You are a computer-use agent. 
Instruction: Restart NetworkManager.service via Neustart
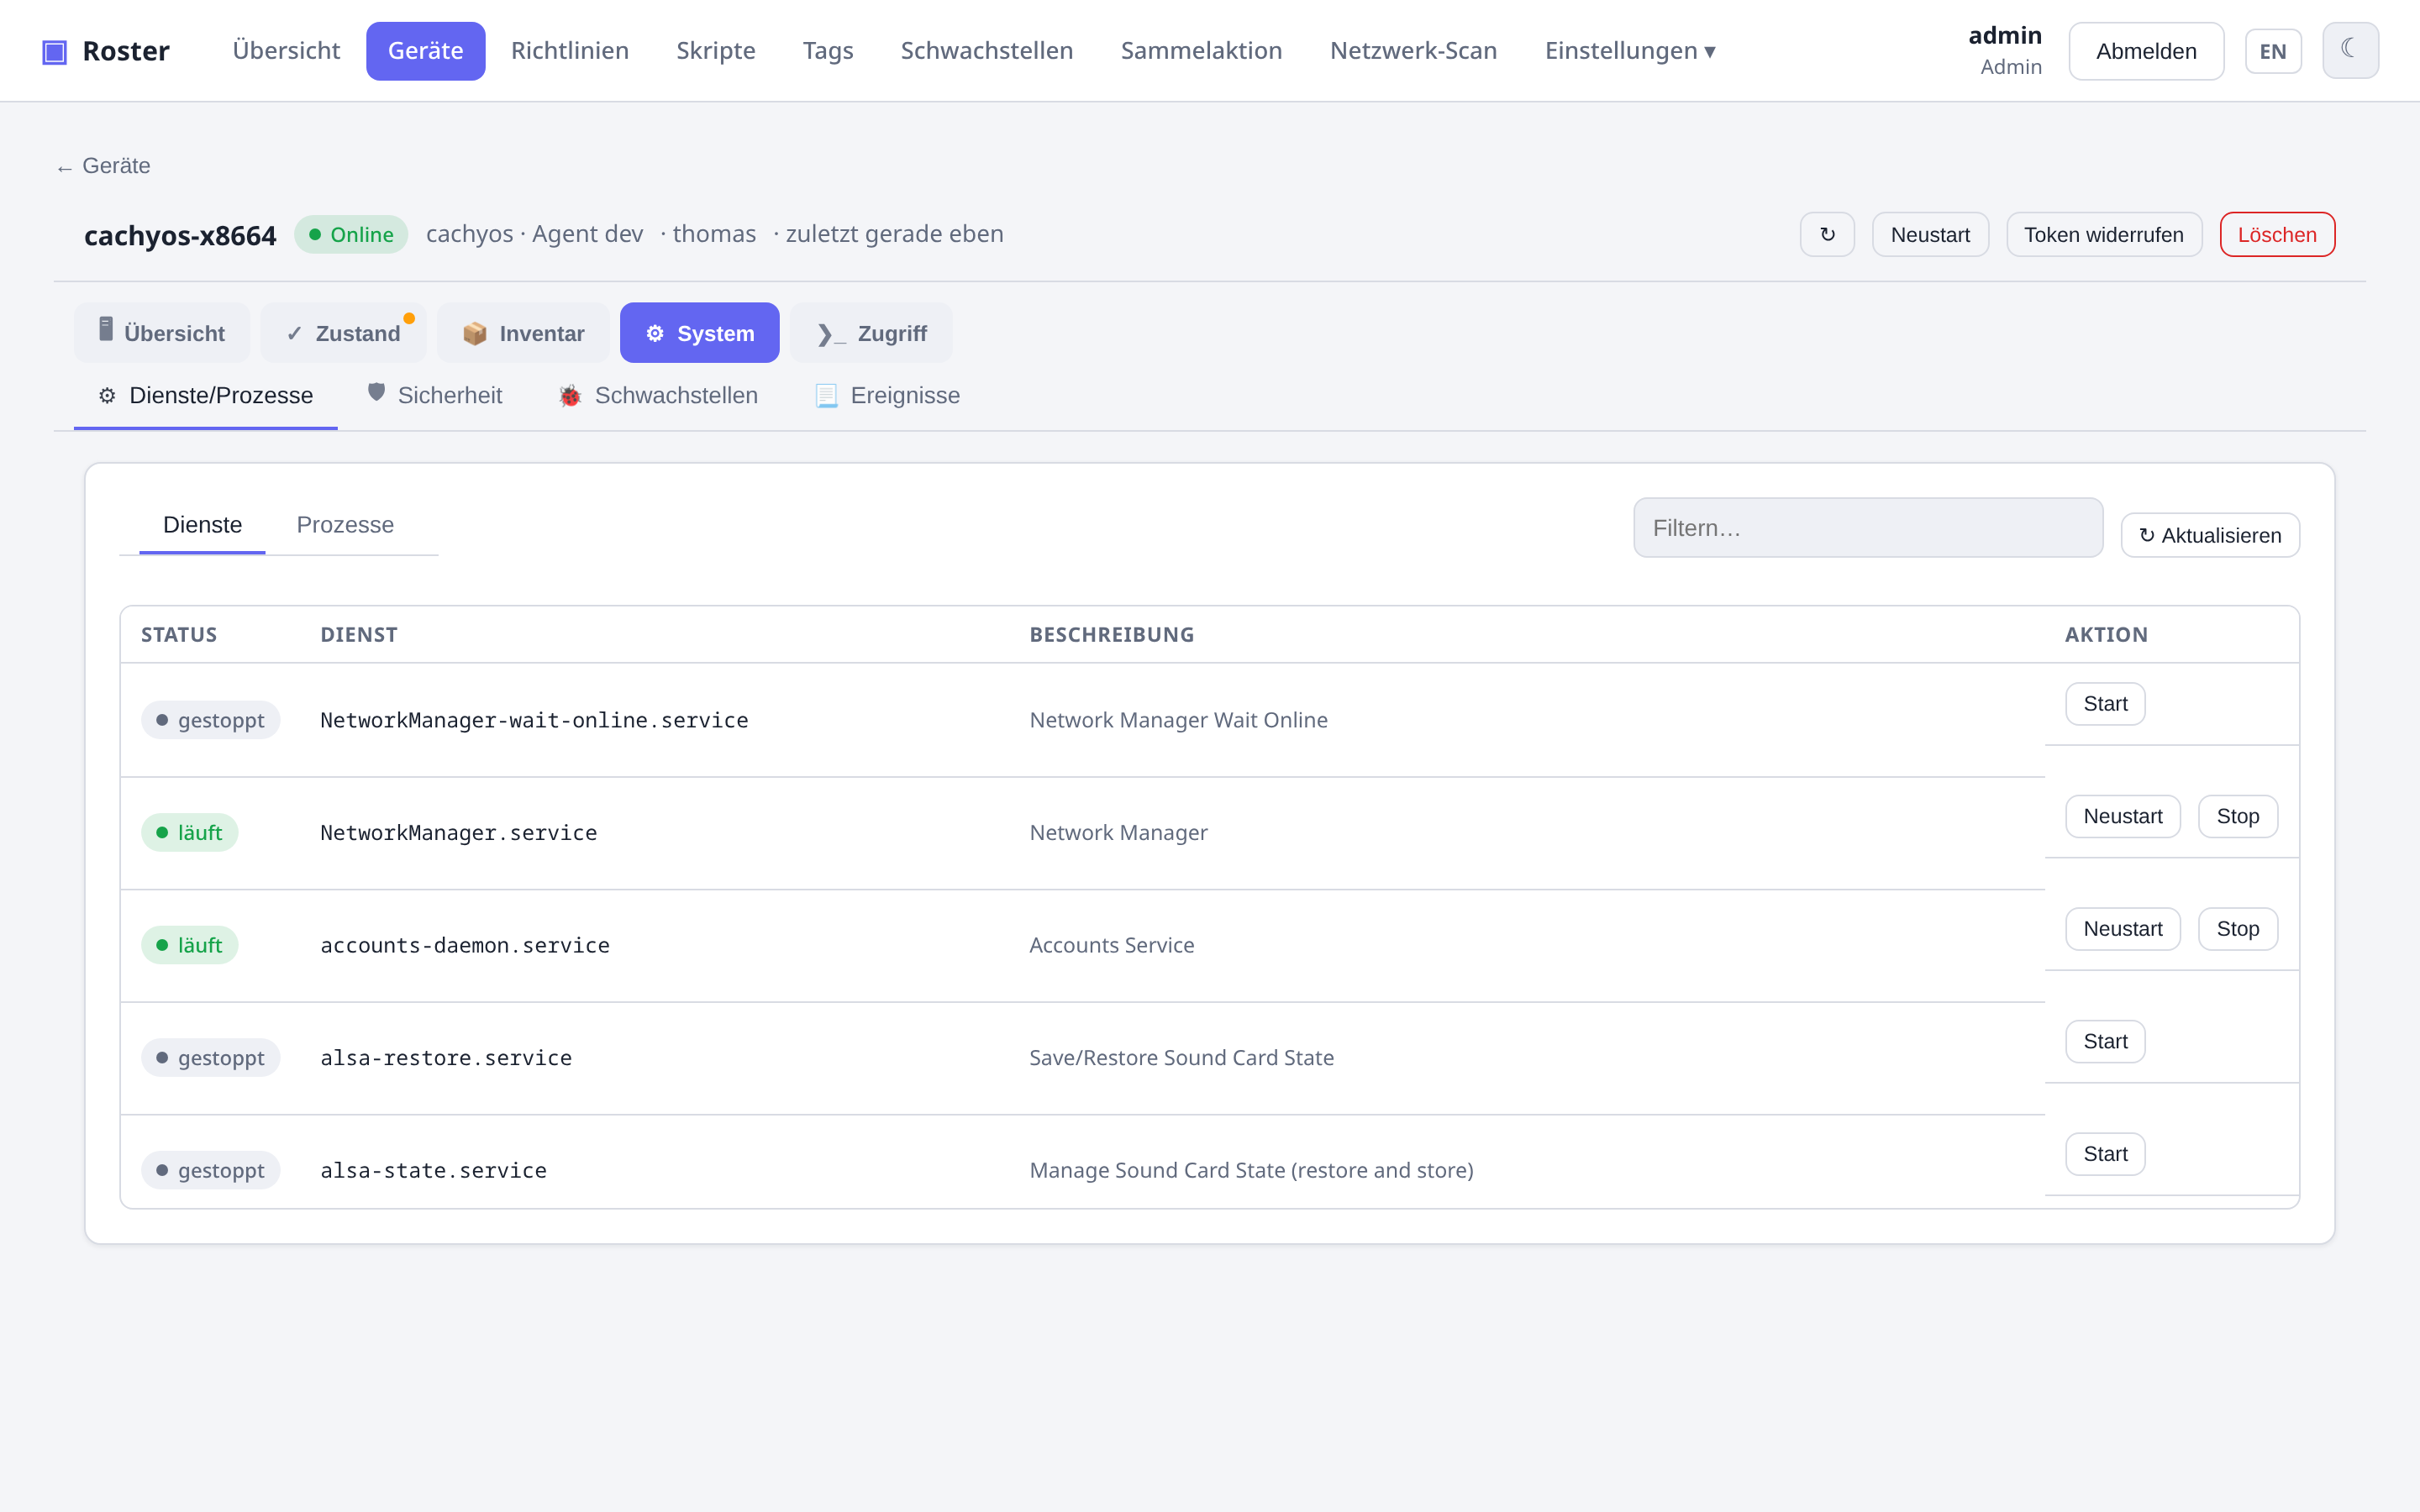pos(2122,816)
